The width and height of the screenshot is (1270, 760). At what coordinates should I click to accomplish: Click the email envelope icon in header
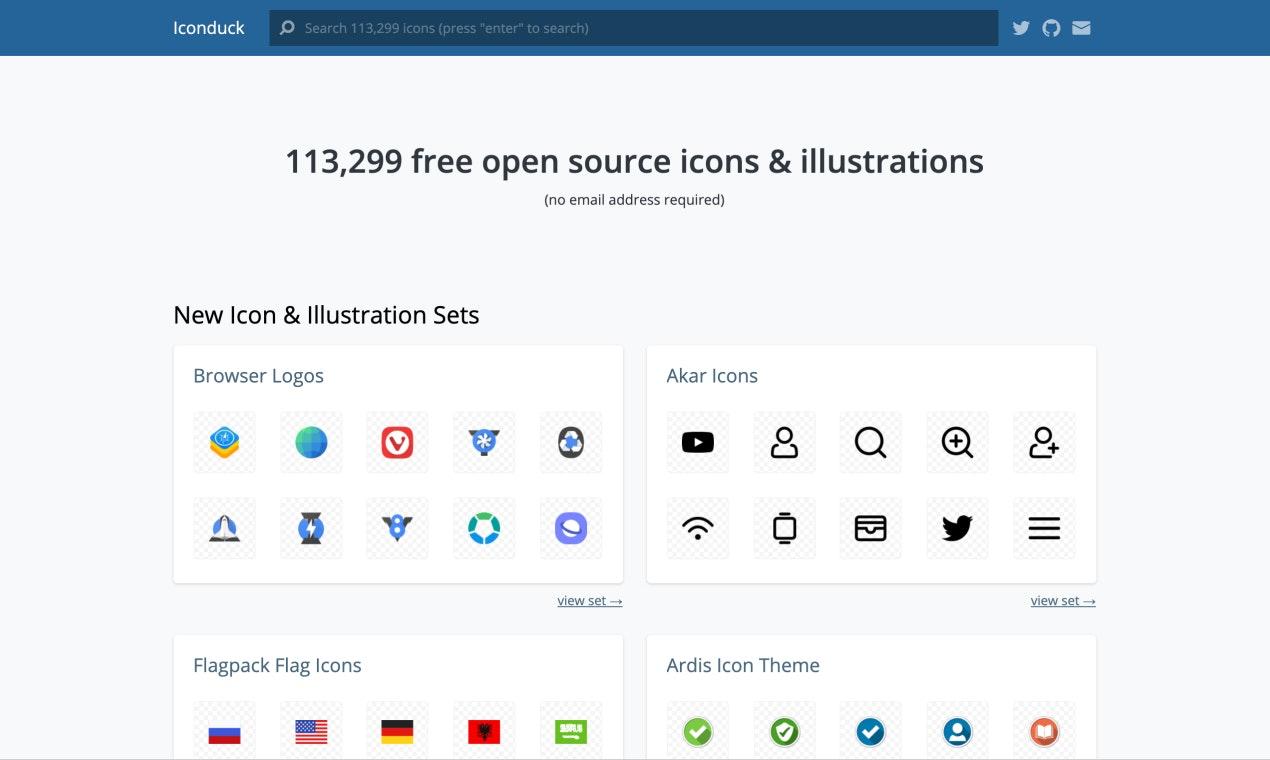coord(1081,28)
